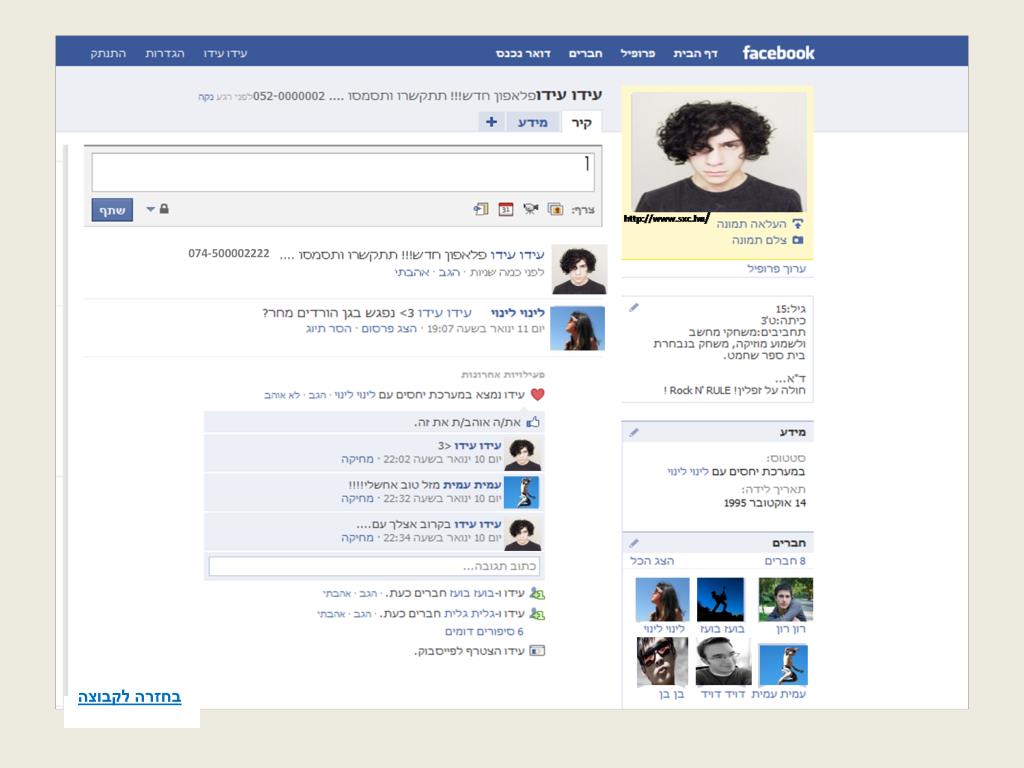The image size is (1024, 768).
Task: Click הצג פרסום on Linoy's post
Action: tap(389, 328)
